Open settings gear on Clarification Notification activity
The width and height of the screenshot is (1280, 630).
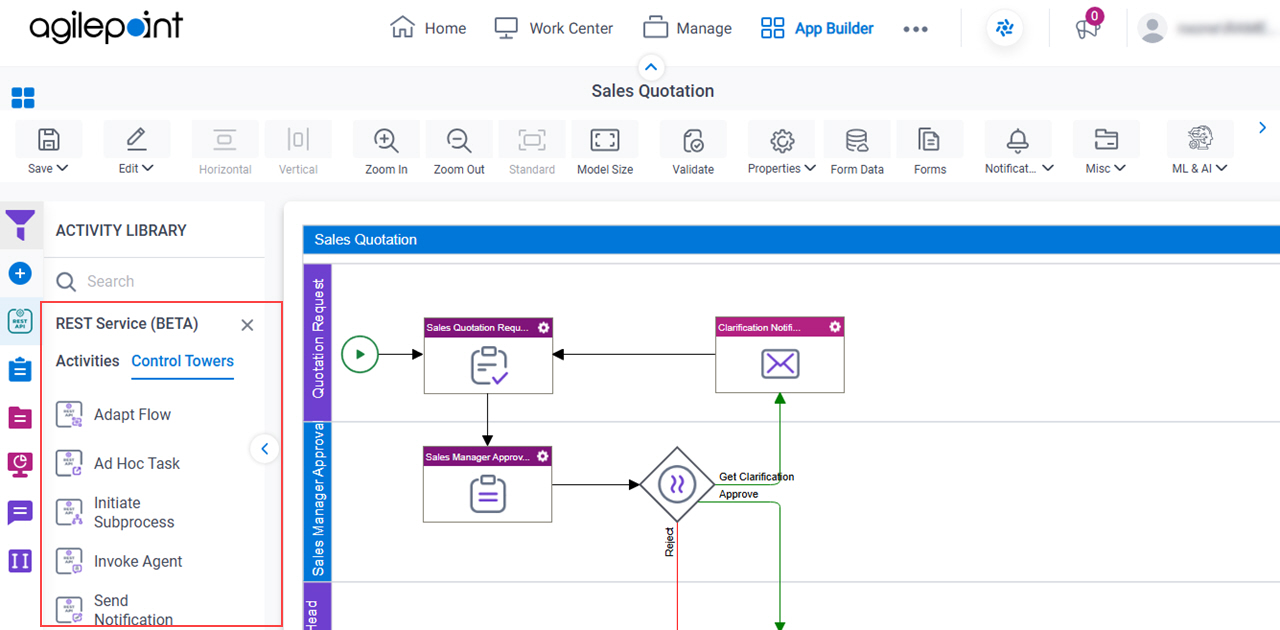pyautogui.click(x=835, y=327)
